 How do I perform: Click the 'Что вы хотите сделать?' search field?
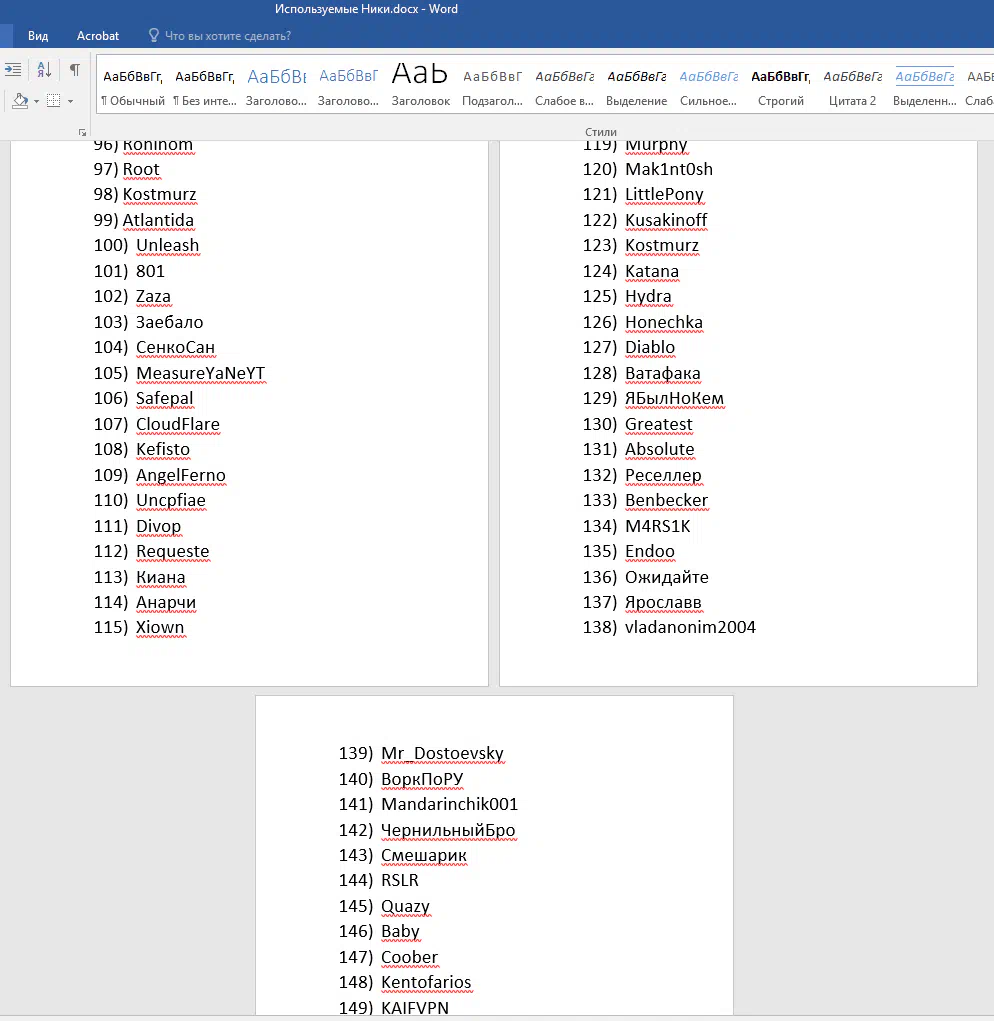point(228,36)
